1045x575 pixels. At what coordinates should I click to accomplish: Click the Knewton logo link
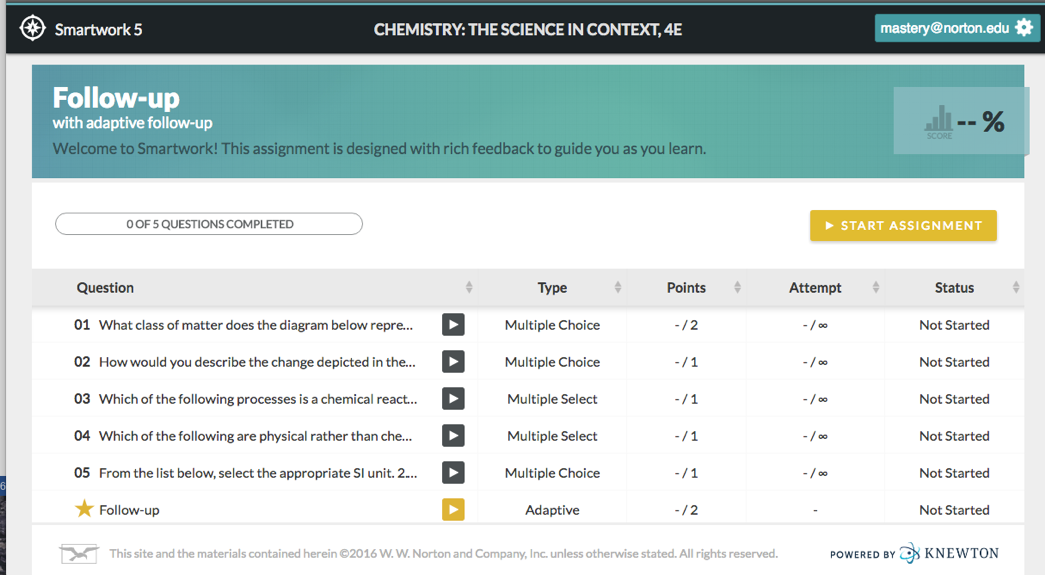click(x=948, y=553)
